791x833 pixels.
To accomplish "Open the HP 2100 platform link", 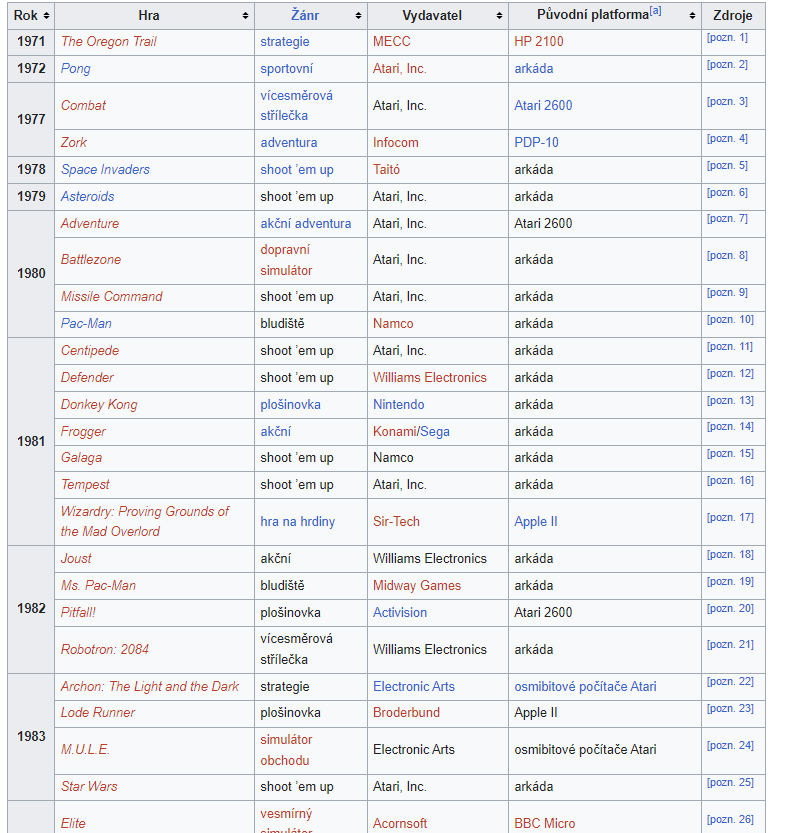I will click(x=538, y=41).
